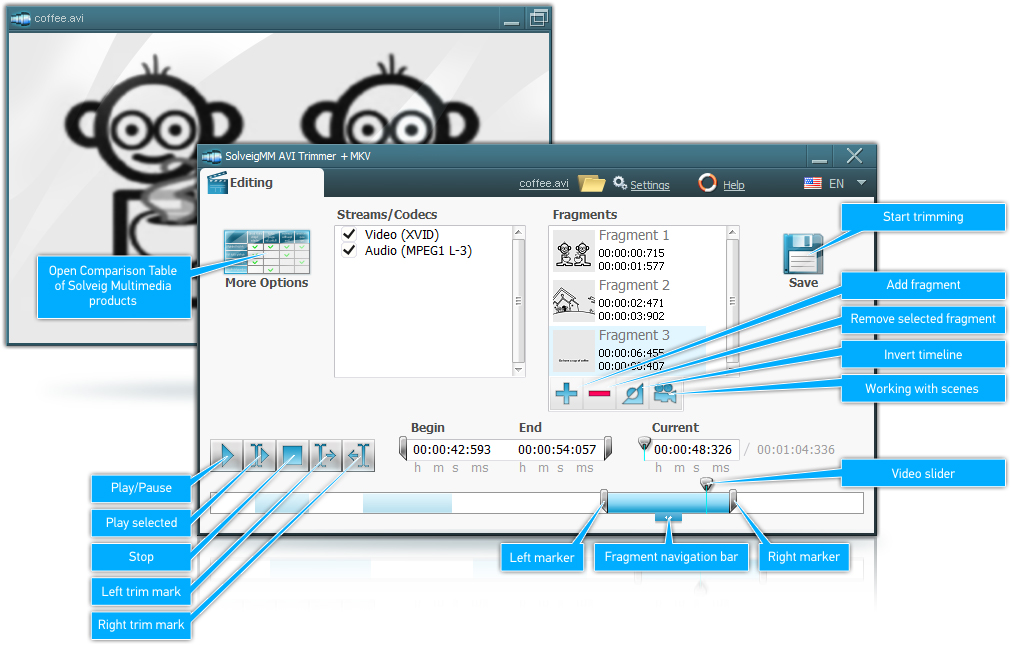Open the Settings link
1011x645 pixels.
650,185
